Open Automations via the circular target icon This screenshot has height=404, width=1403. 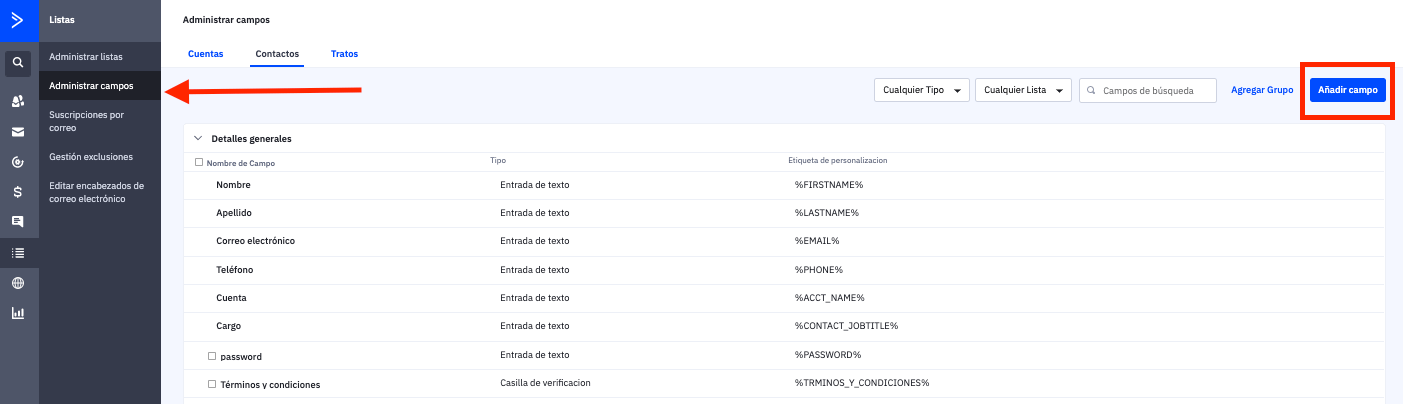(x=18, y=162)
